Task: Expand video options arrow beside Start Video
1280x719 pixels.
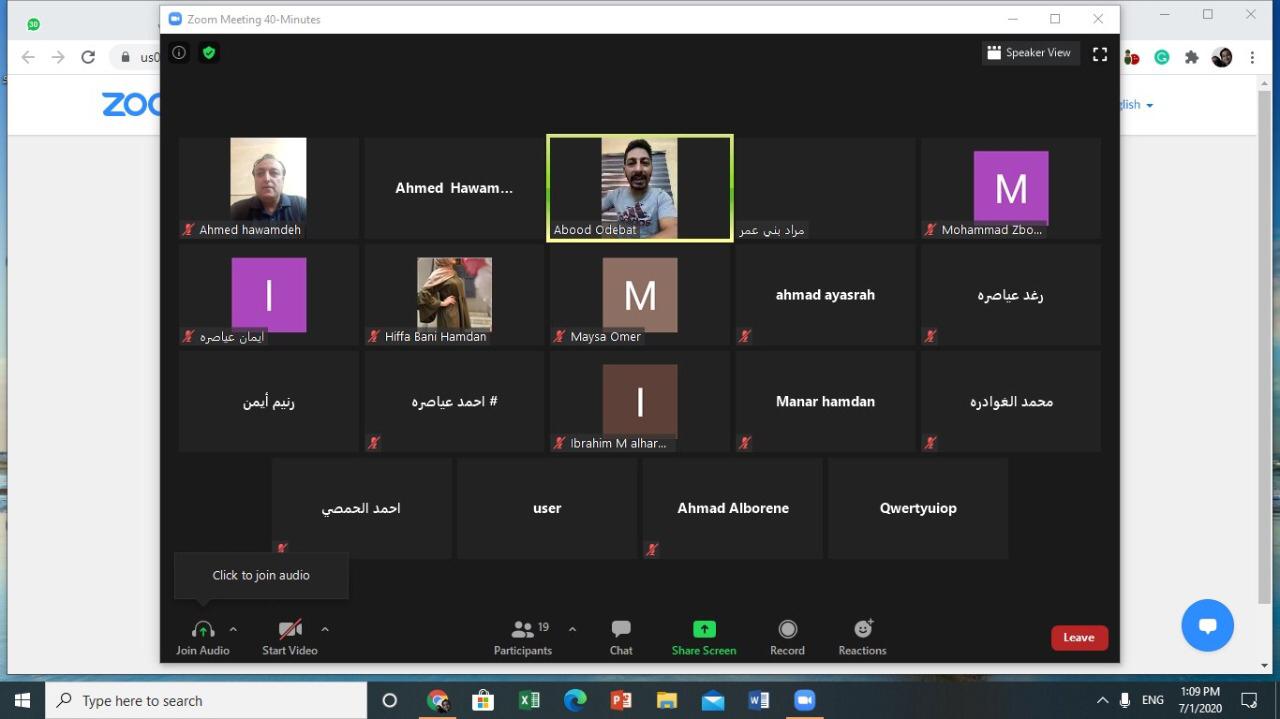Action: (325, 629)
